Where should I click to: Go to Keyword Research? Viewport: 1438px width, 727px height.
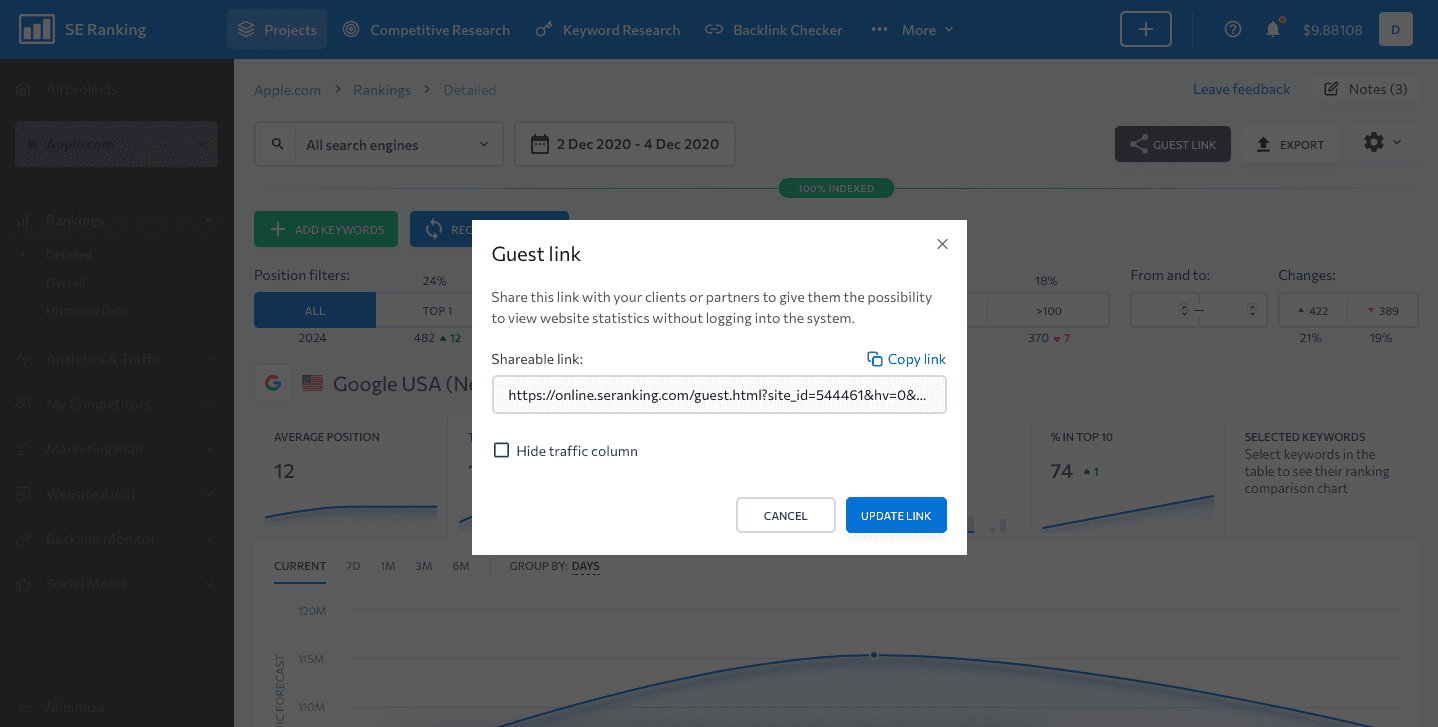(608, 30)
